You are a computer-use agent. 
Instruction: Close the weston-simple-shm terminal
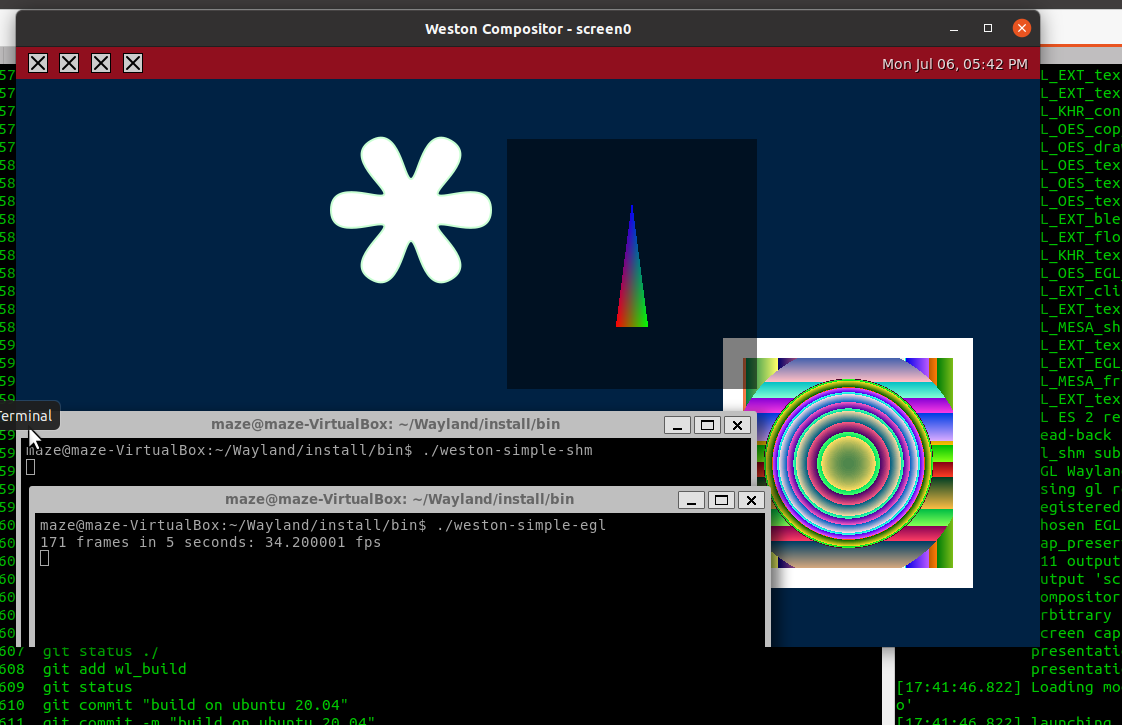[x=737, y=425]
